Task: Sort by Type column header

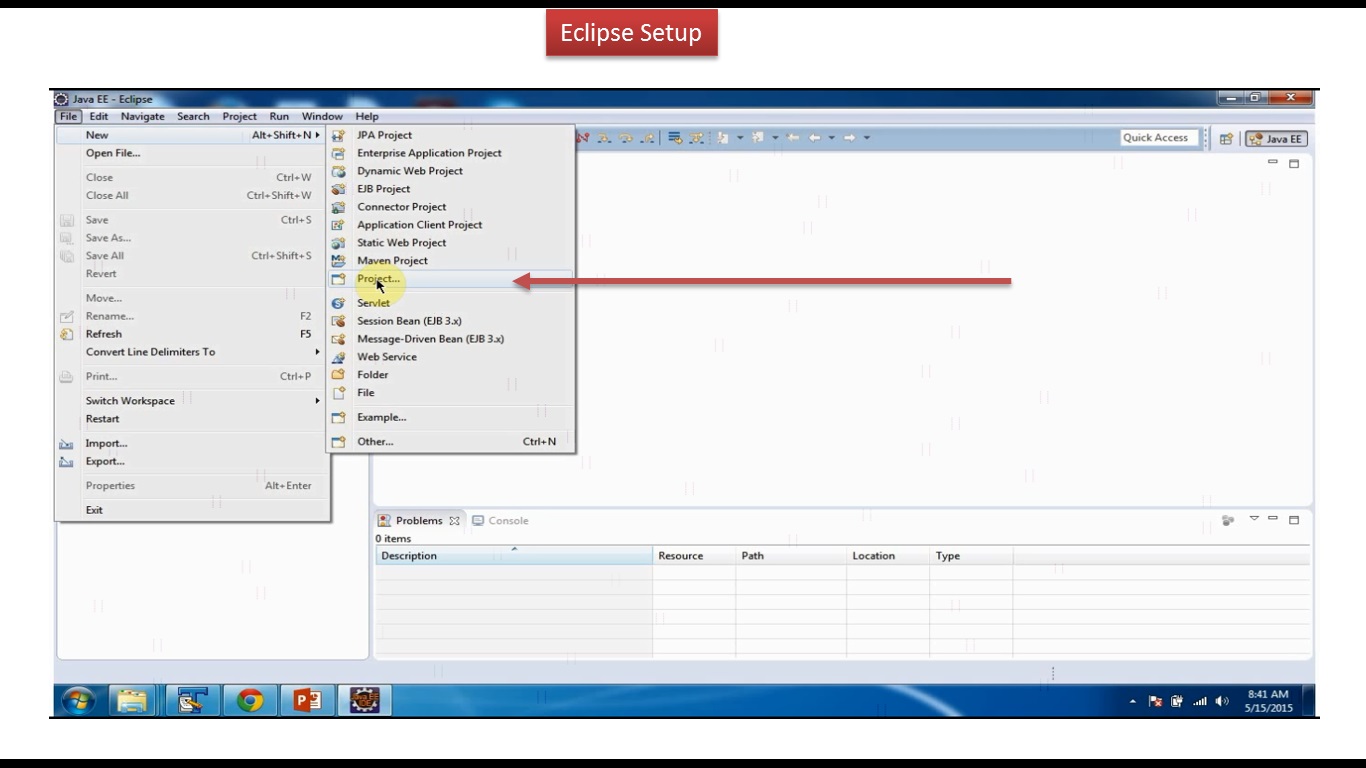Action: click(x=971, y=556)
